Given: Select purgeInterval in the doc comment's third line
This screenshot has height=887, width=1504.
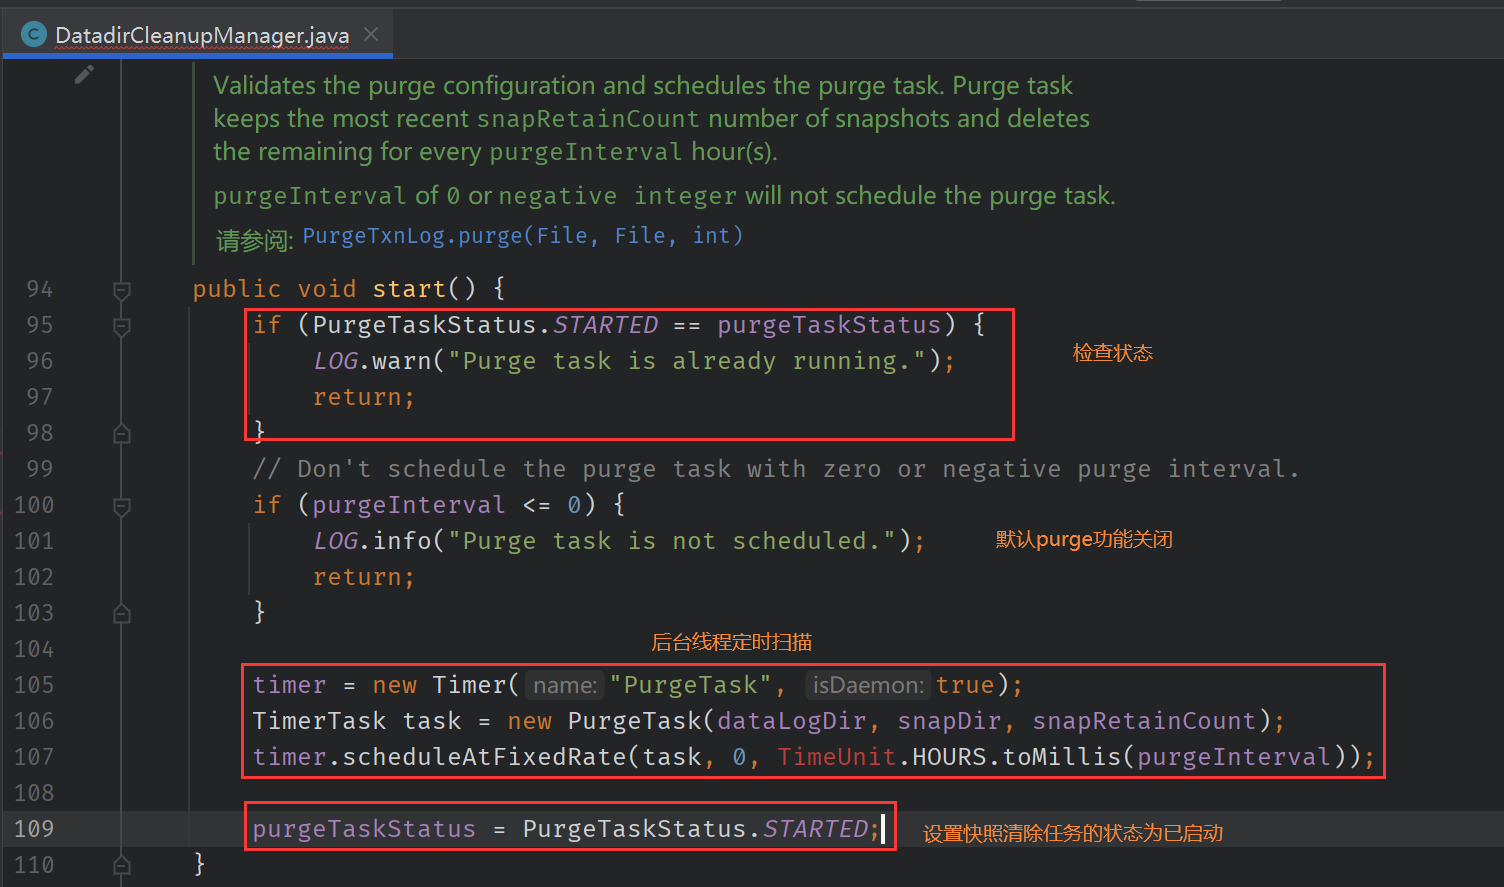Looking at the screenshot, I should click(x=586, y=152).
